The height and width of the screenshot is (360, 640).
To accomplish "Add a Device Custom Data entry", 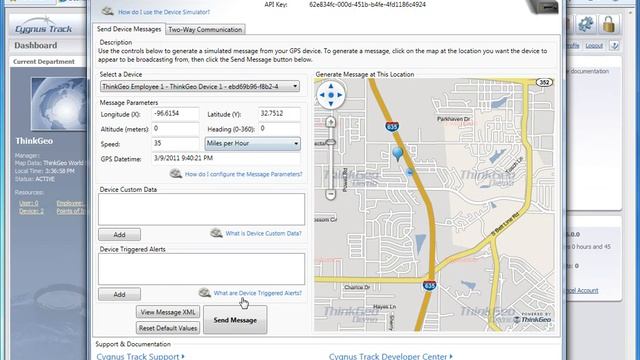I will (119, 235).
